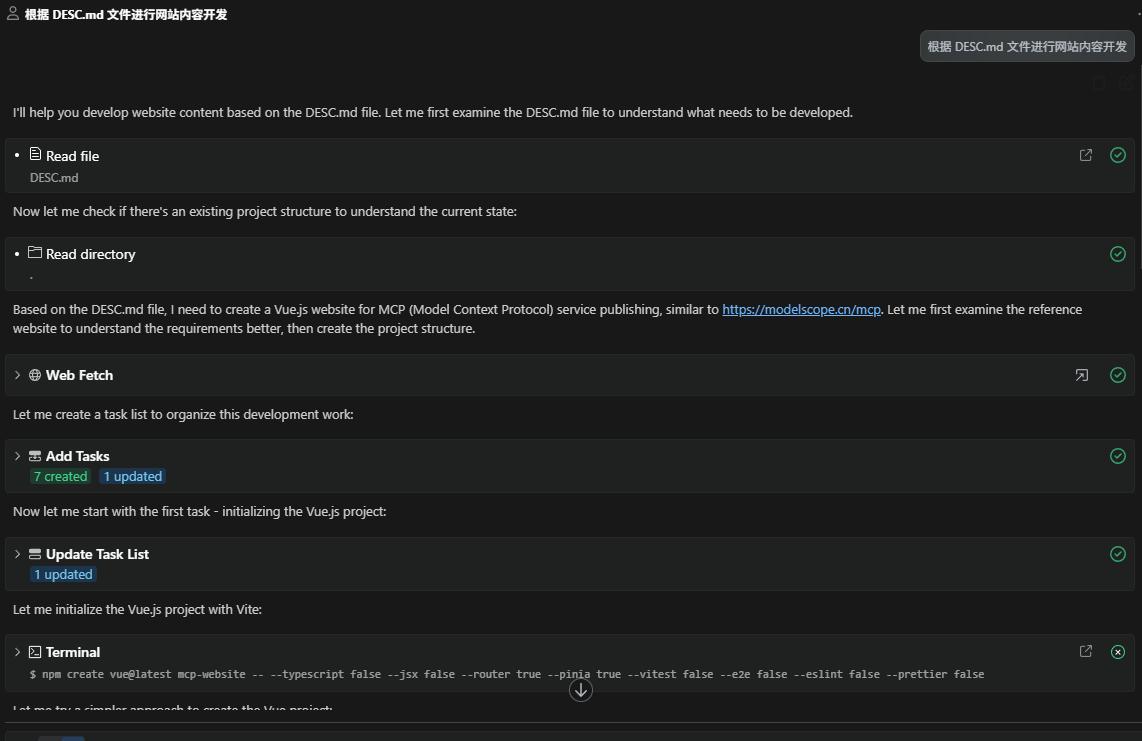Click the failed status icon on Terminal
The image size is (1142, 741).
pos(1118,652)
